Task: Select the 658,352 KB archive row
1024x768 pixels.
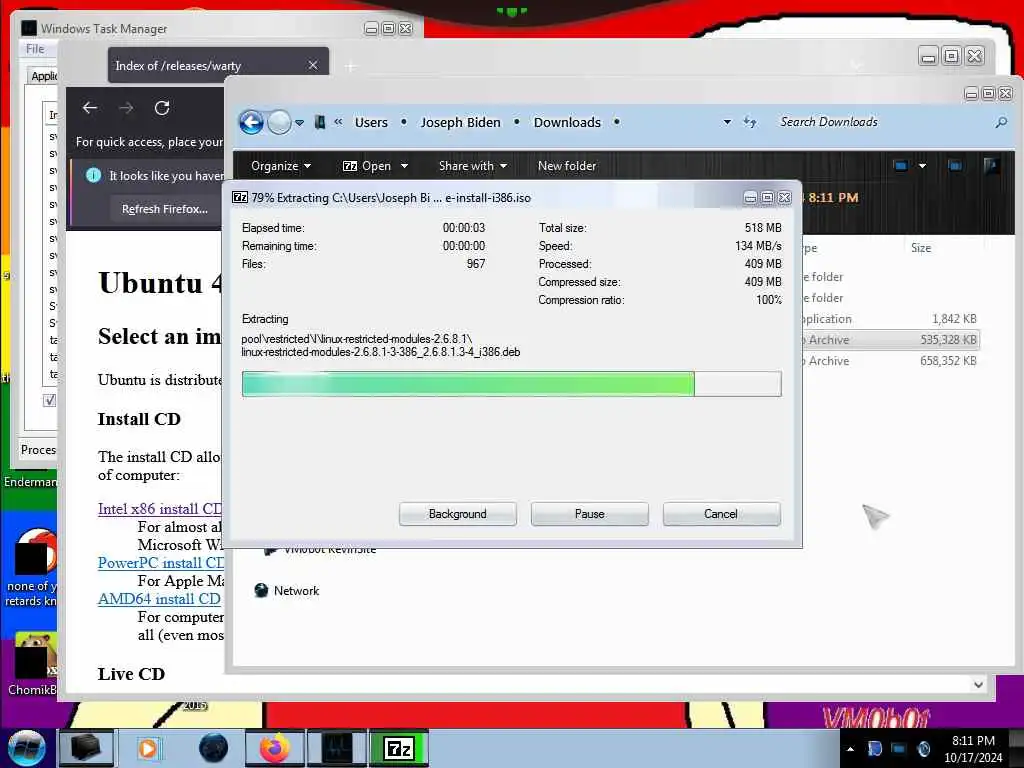Action: coord(891,361)
